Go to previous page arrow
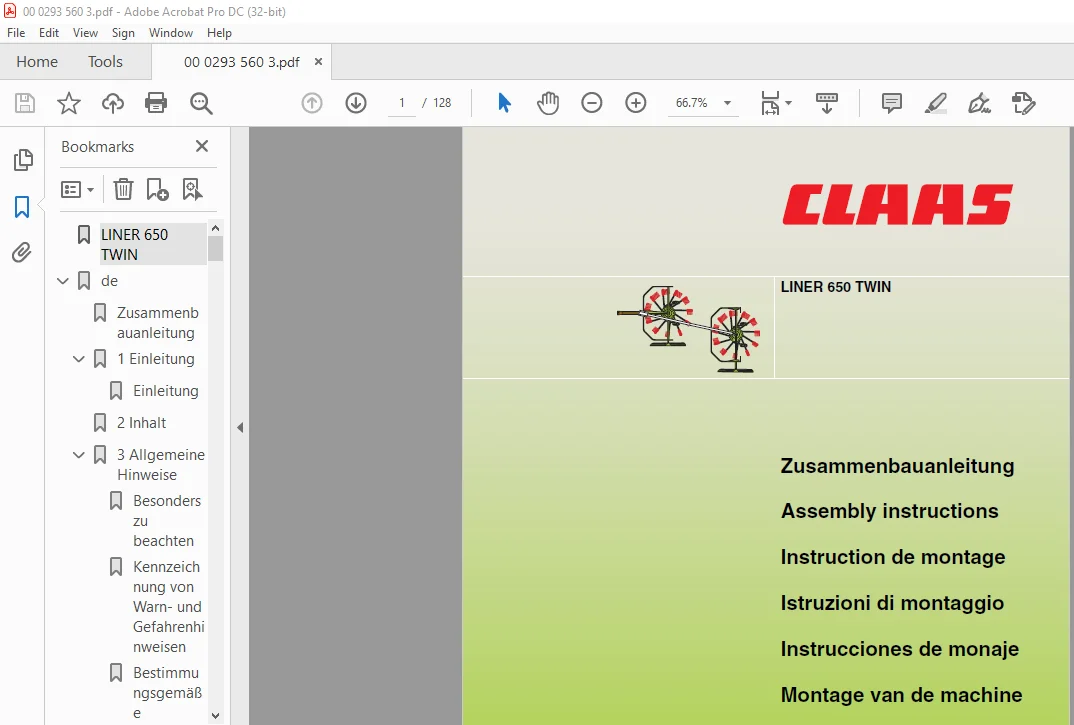 click(312, 103)
